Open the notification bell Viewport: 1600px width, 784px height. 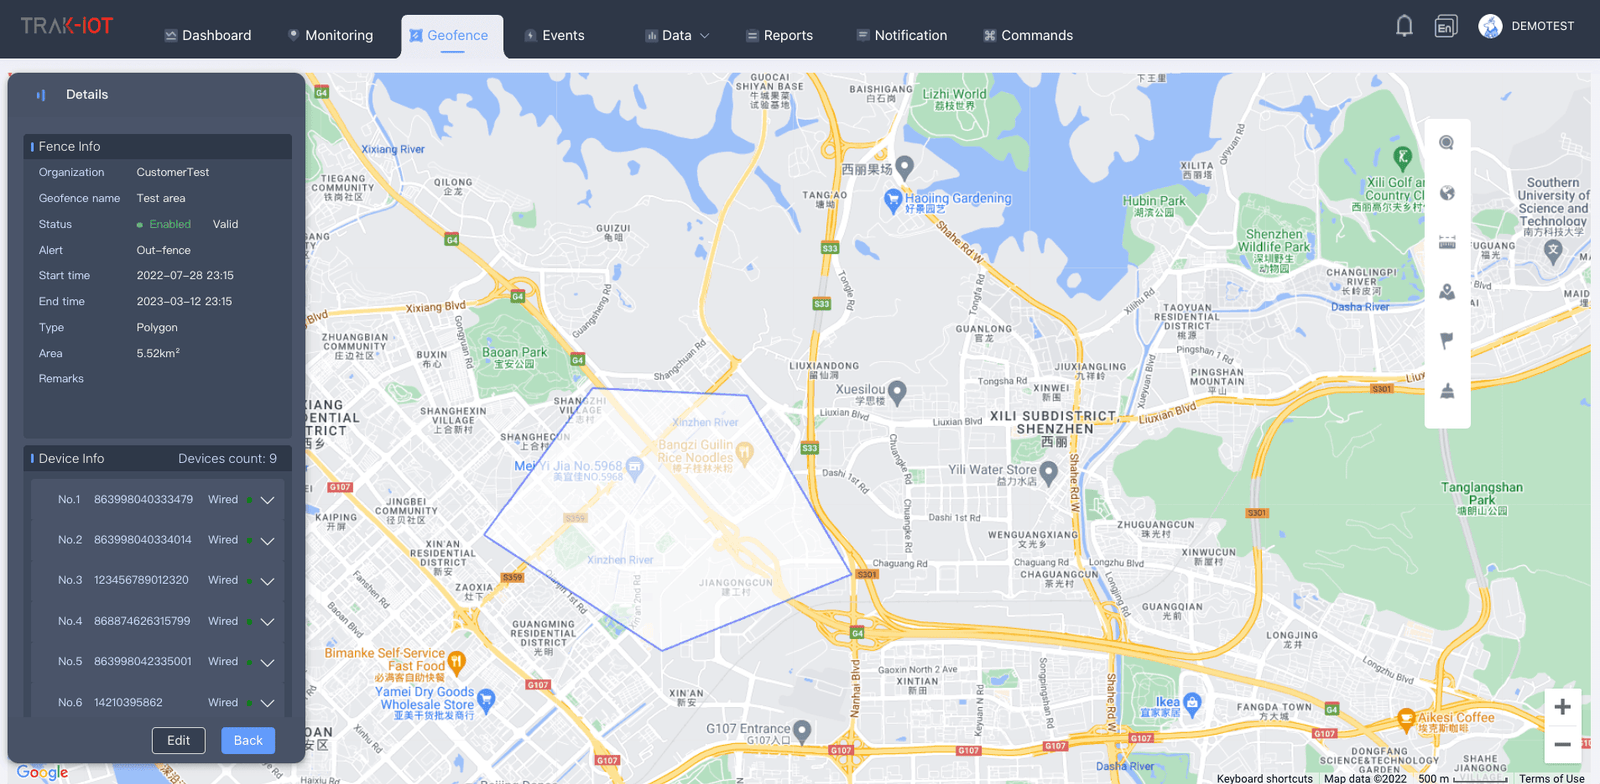point(1404,26)
